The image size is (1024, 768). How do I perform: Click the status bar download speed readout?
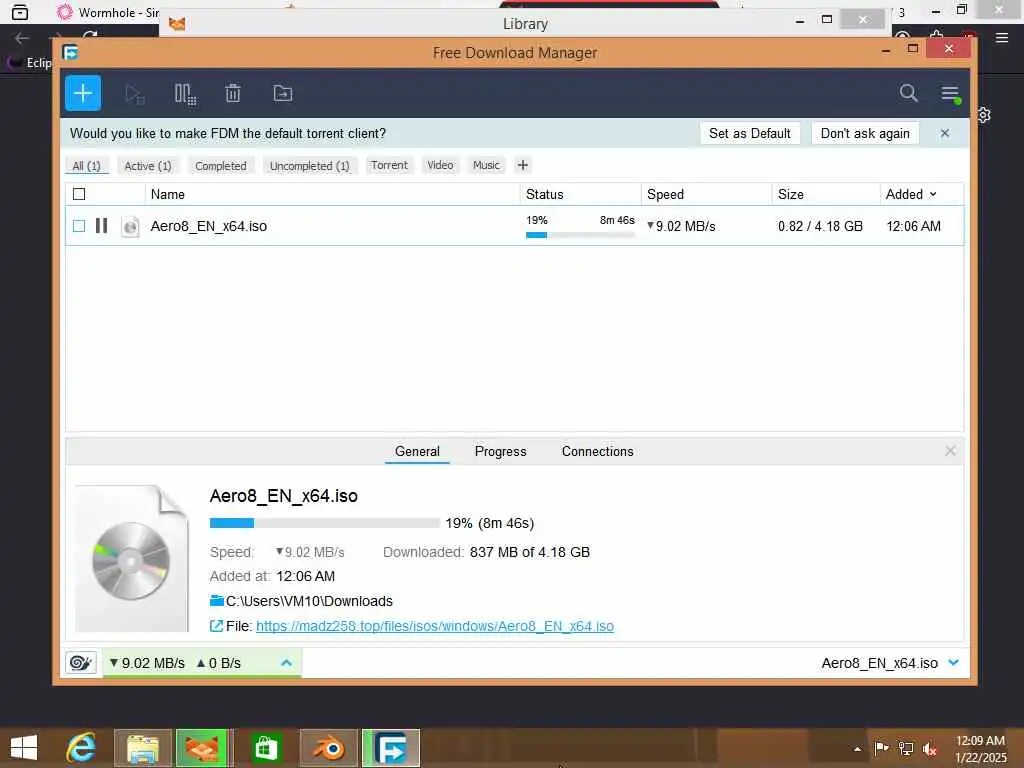pos(147,663)
